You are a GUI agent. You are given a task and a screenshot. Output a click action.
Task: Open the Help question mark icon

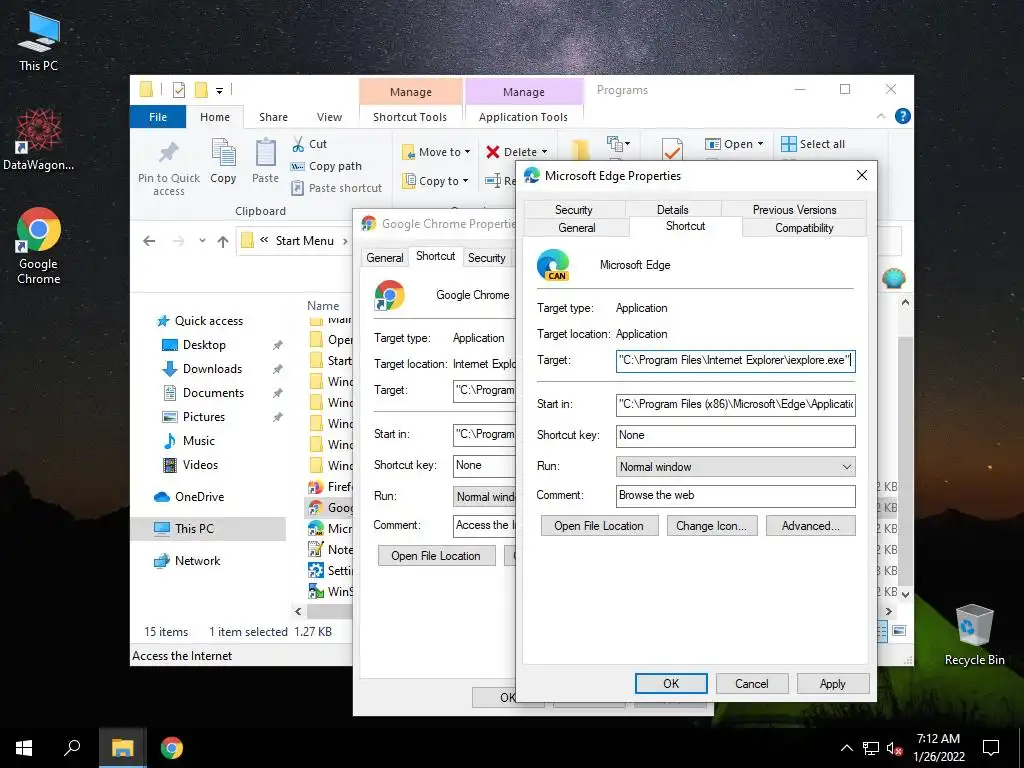coord(903,116)
